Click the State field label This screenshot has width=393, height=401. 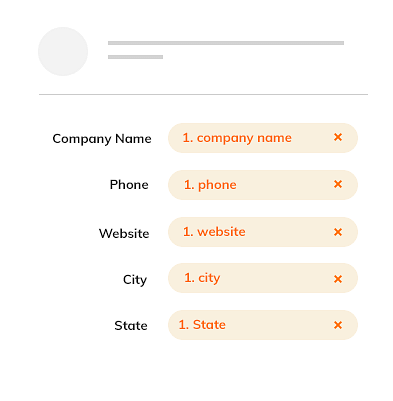pyautogui.click(x=131, y=325)
